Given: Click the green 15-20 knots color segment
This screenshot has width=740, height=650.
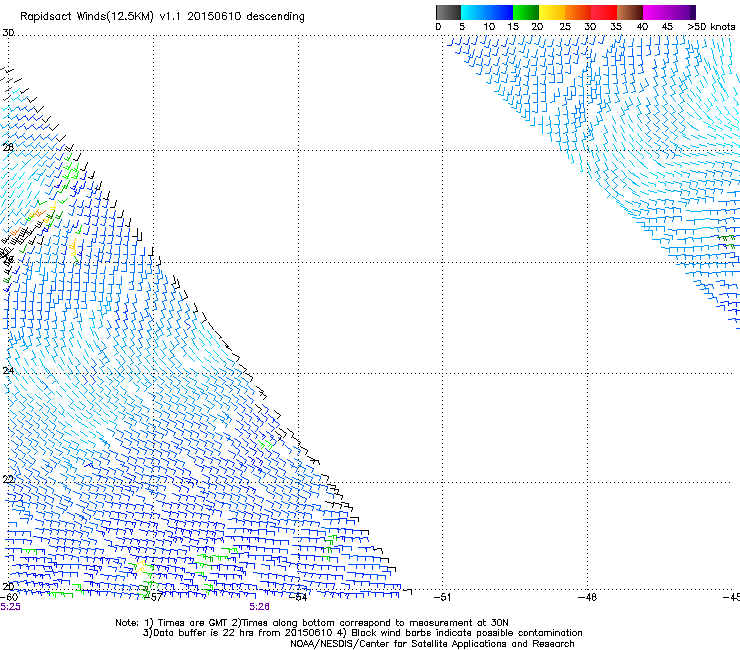Looking at the screenshot, I should click(x=526, y=12).
